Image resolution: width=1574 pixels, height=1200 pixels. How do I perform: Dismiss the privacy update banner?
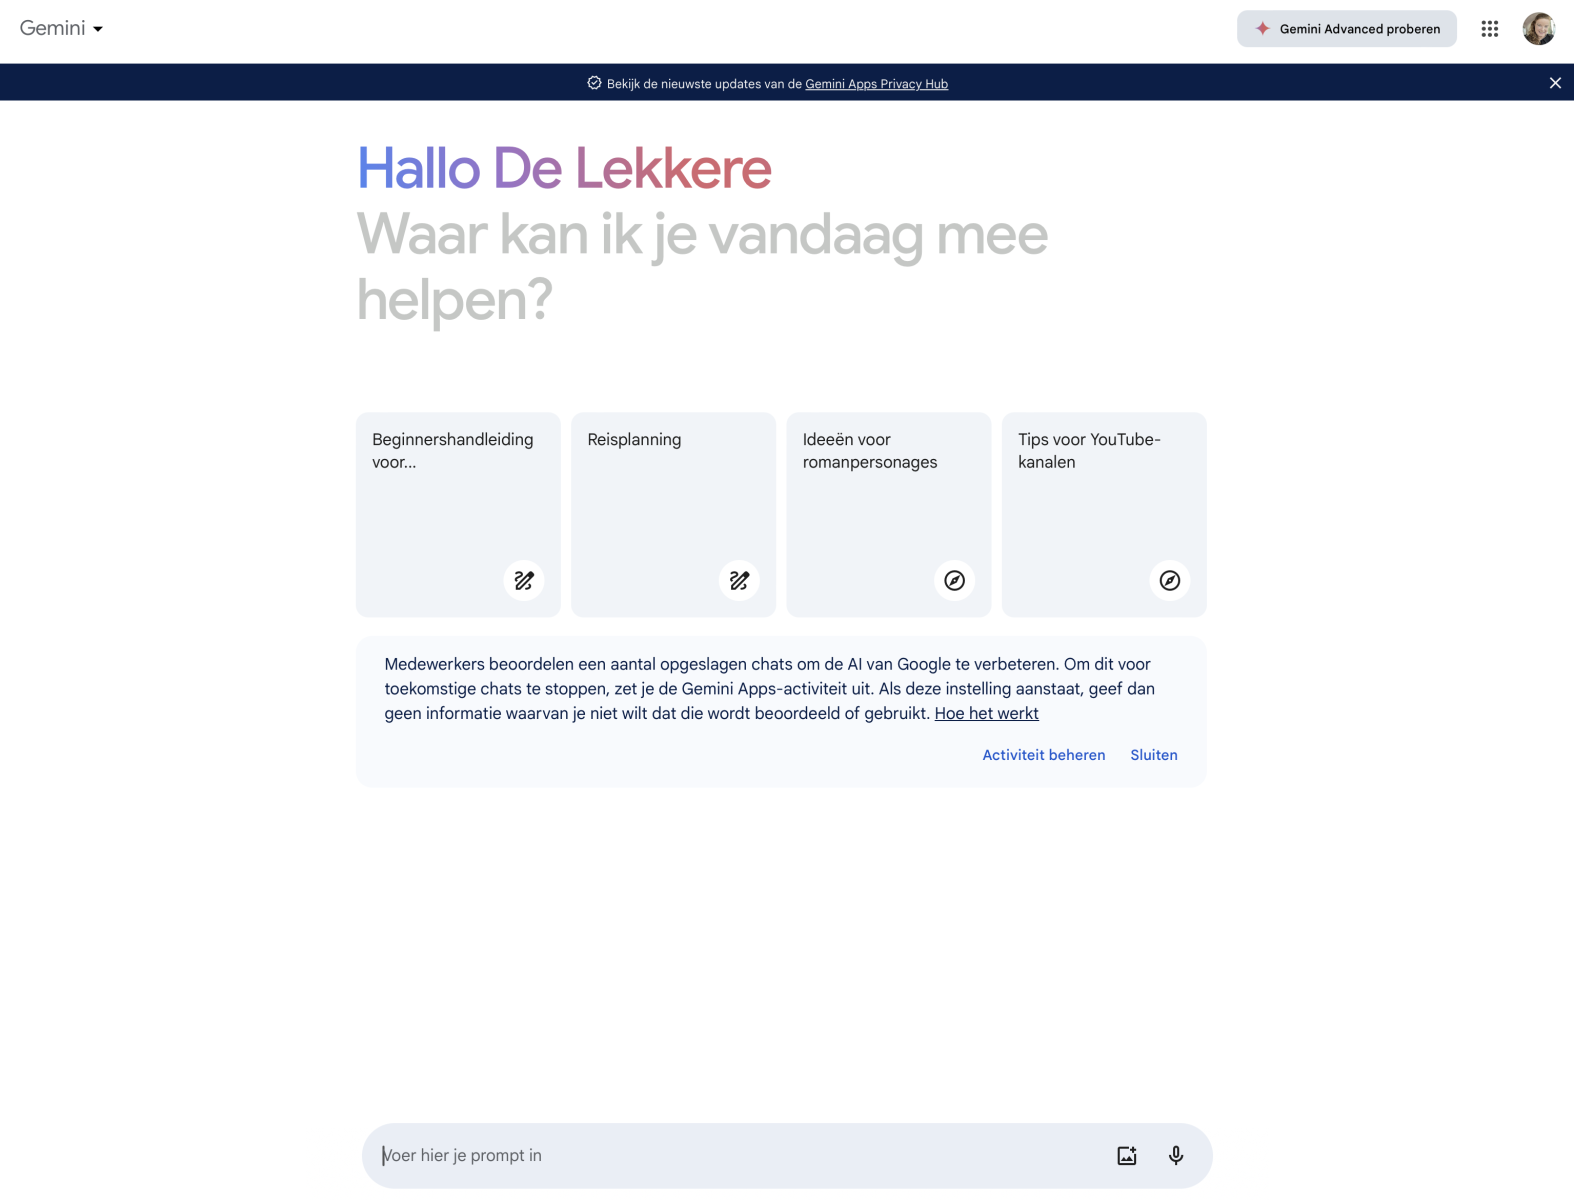(x=1554, y=83)
